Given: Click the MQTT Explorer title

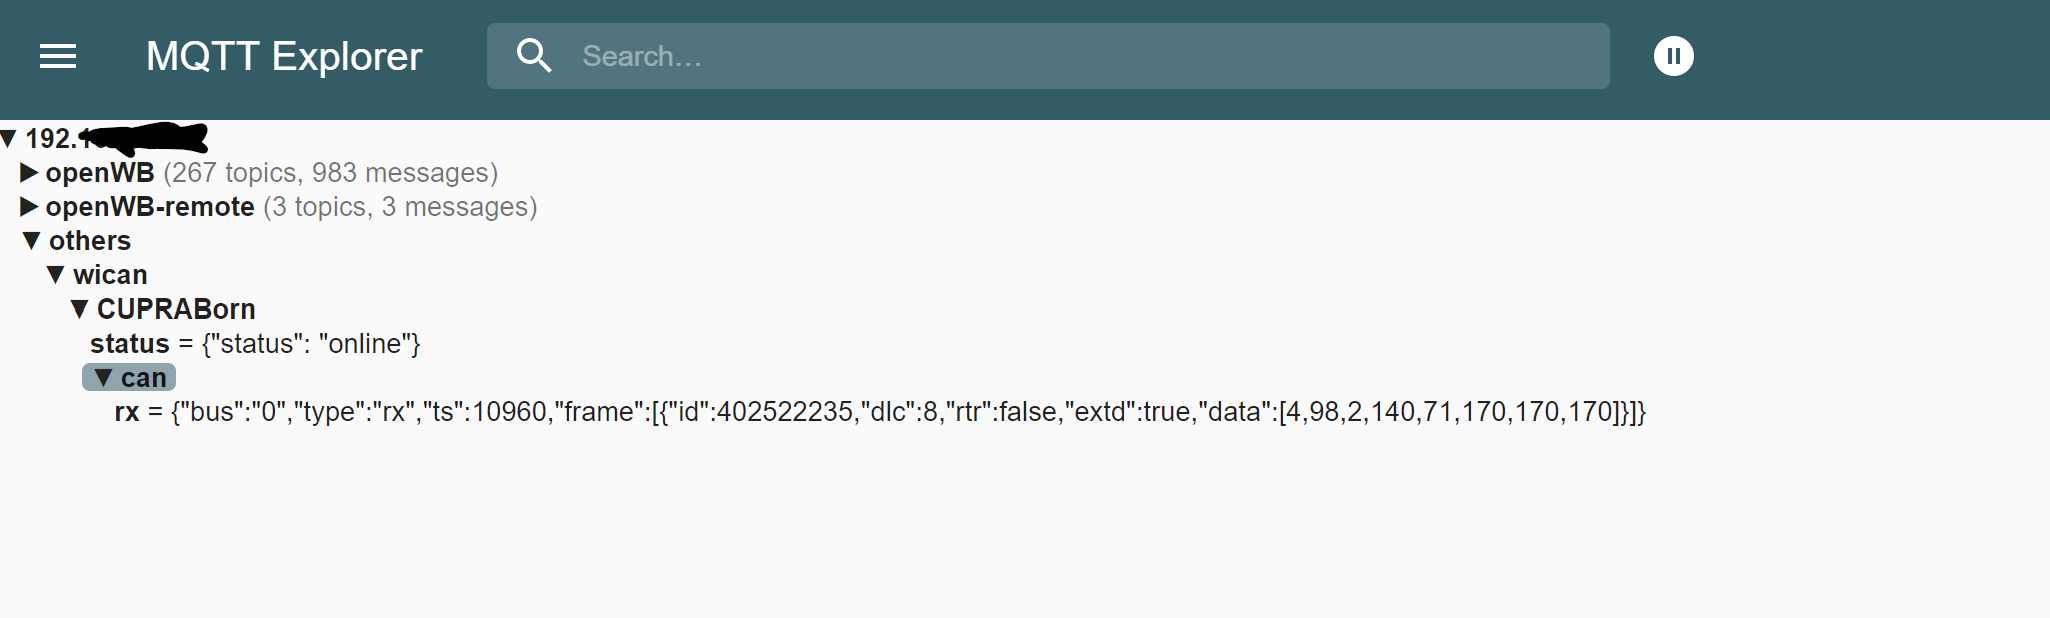Looking at the screenshot, I should click(284, 56).
